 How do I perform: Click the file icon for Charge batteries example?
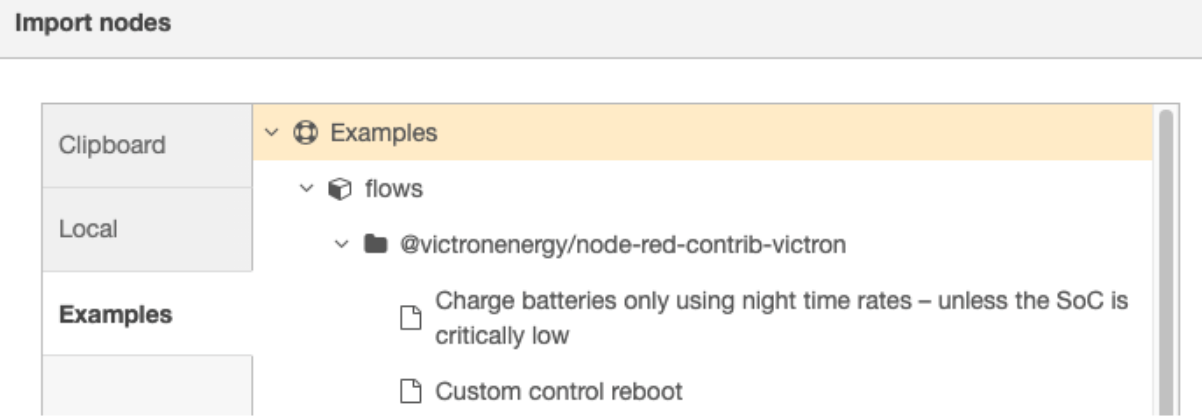click(409, 318)
